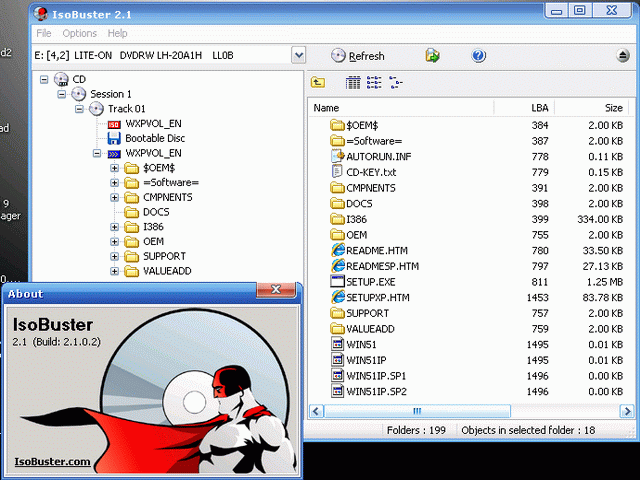Select AUTORUN.INF file icon
Viewport: 640px width, 480px height.
[338, 156]
